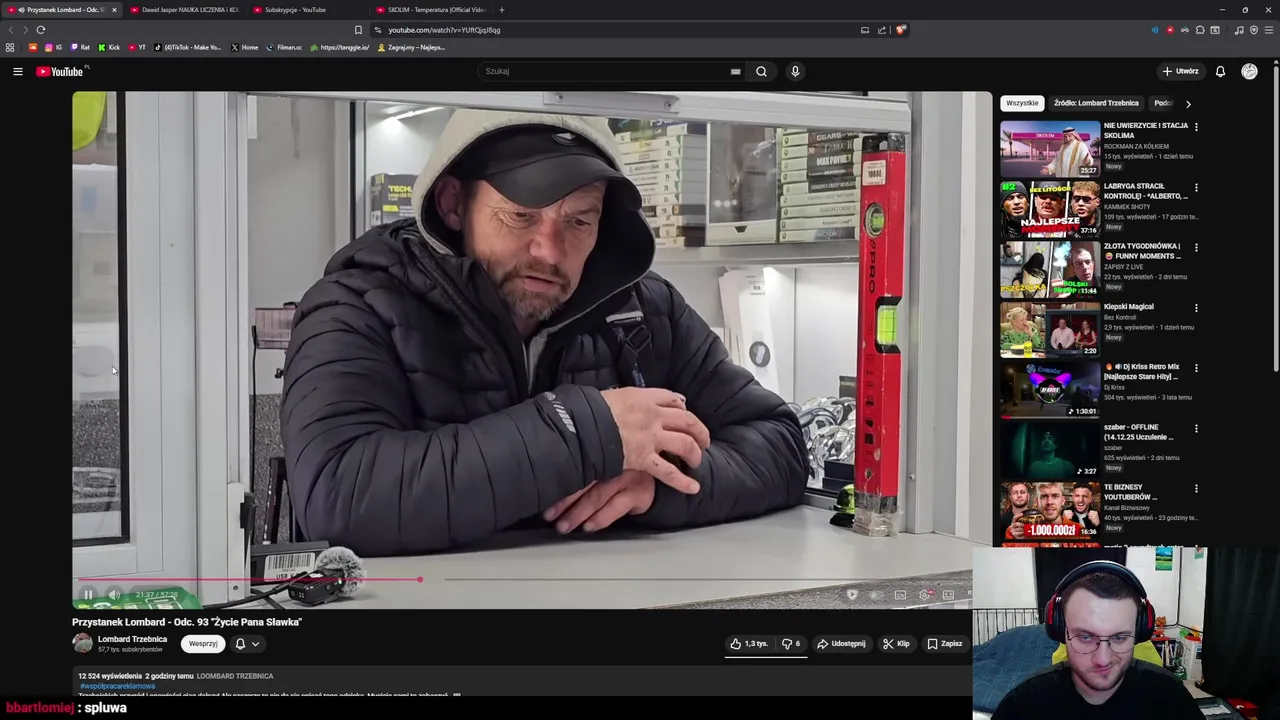Open options for TE BIZNESY YOUTUBERÓW video
Image resolution: width=1280 pixels, height=720 pixels.
click(x=1196, y=488)
